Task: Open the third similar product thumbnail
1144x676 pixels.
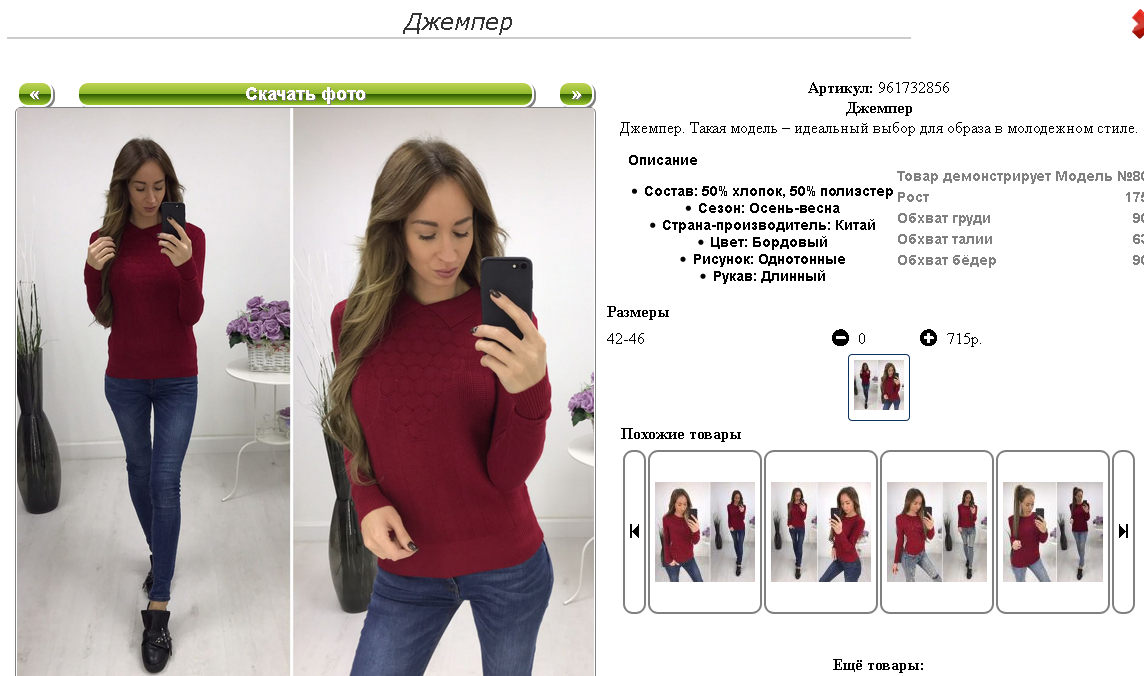Action: point(937,532)
